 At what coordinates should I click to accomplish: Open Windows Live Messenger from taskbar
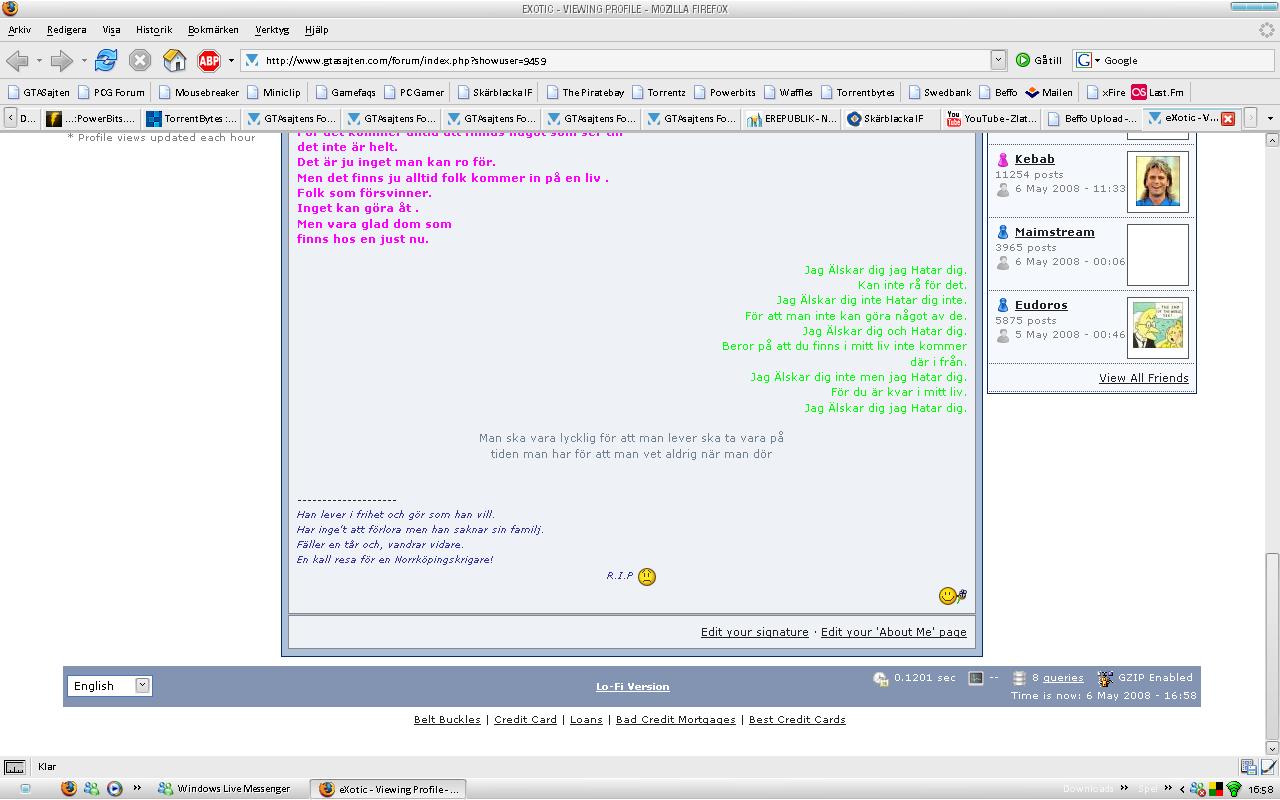[x=225, y=789]
